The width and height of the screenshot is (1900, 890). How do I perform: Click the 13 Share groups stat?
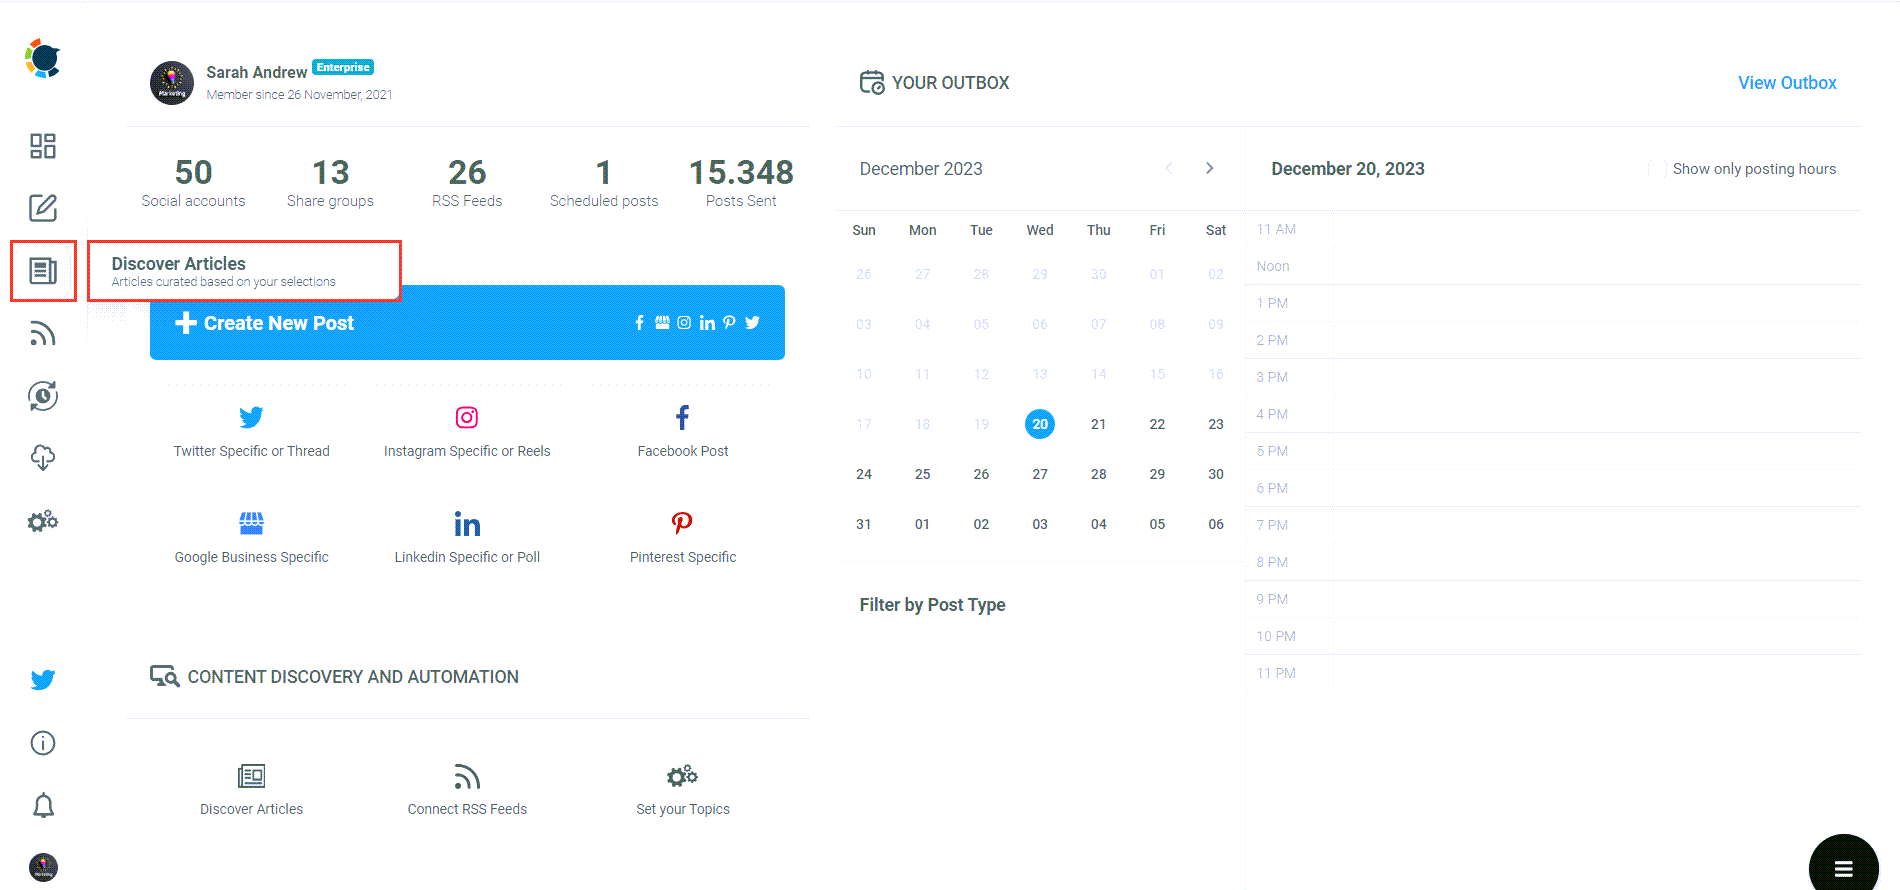click(330, 182)
